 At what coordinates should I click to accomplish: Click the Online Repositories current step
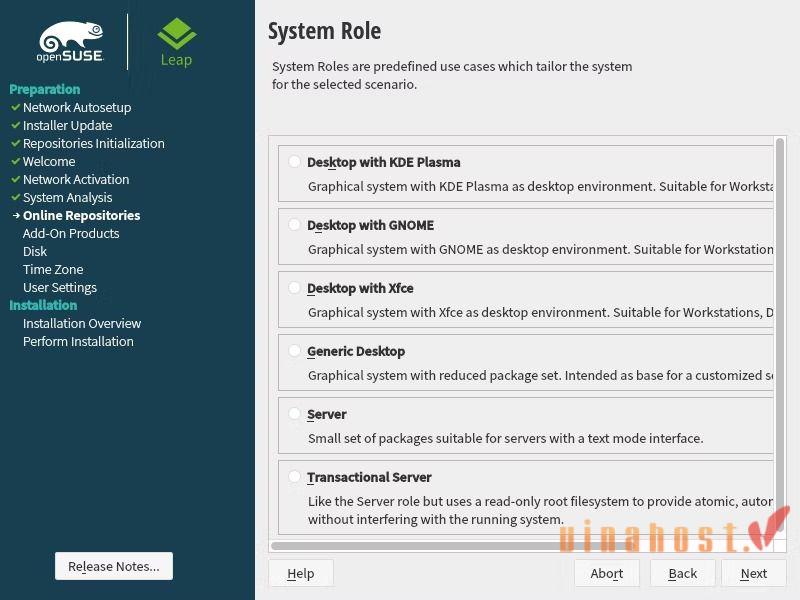[82, 215]
